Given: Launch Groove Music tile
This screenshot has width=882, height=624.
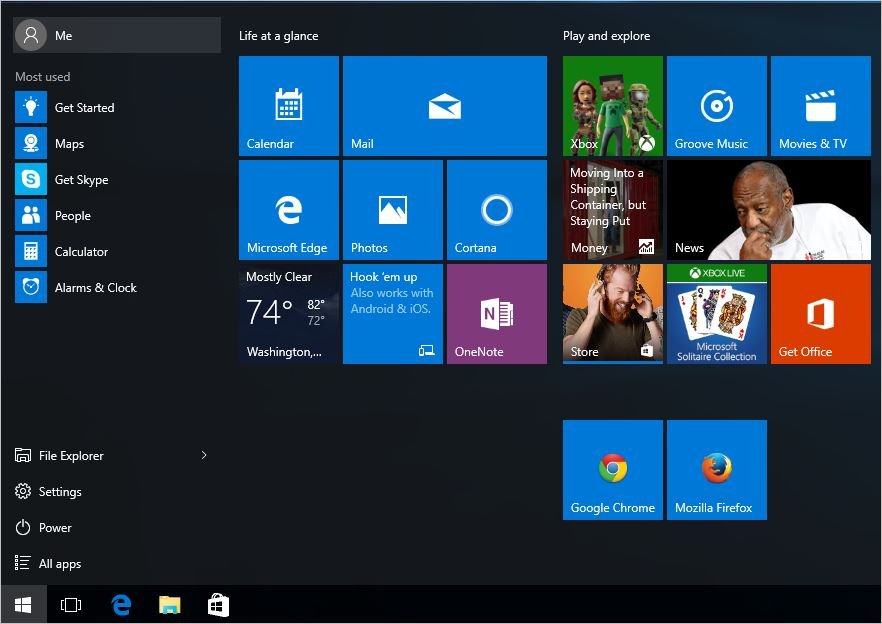Looking at the screenshot, I should coord(716,106).
